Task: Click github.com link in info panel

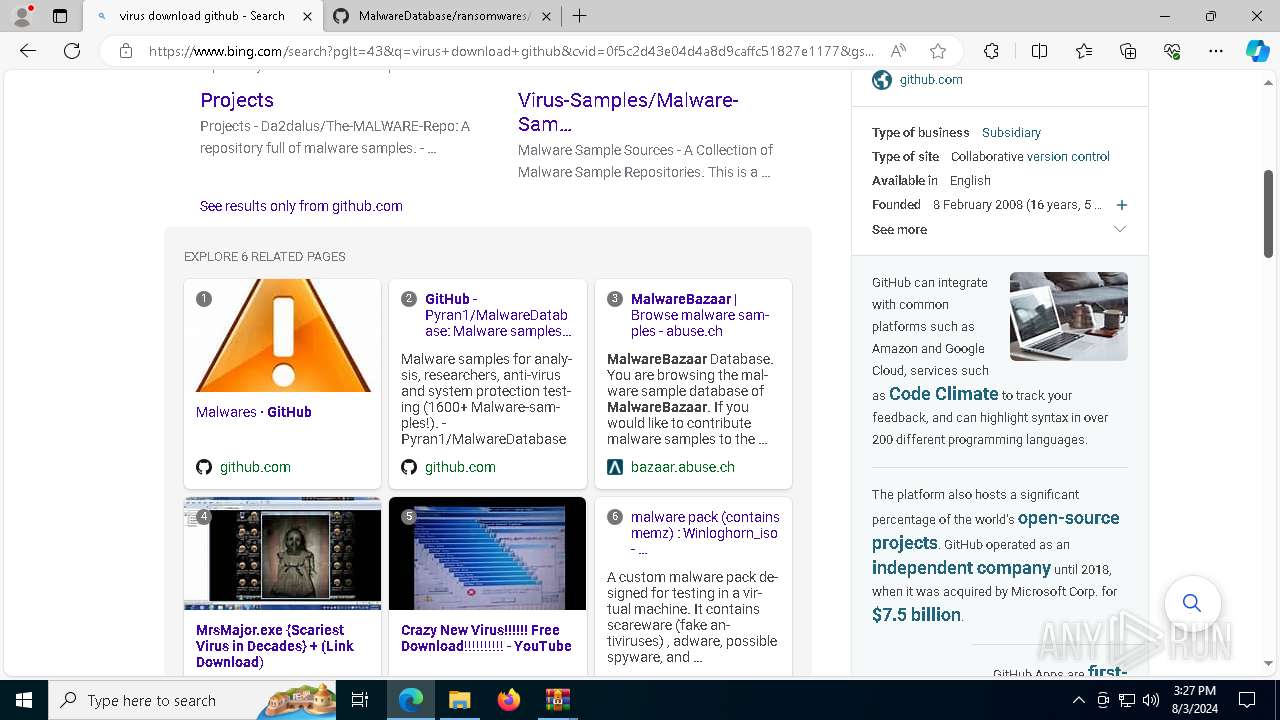Action: coord(931,80)
